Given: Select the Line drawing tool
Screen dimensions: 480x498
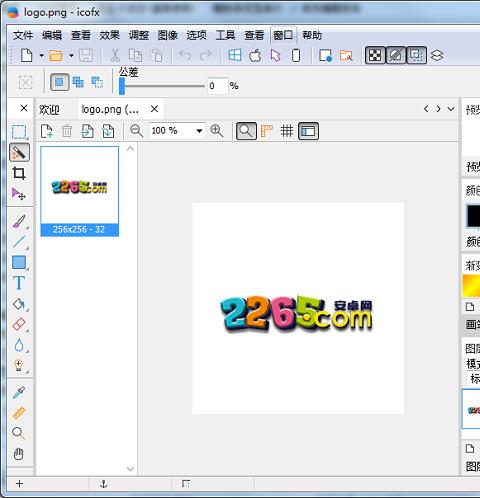Looking at the screenshot, I should 19,242.
